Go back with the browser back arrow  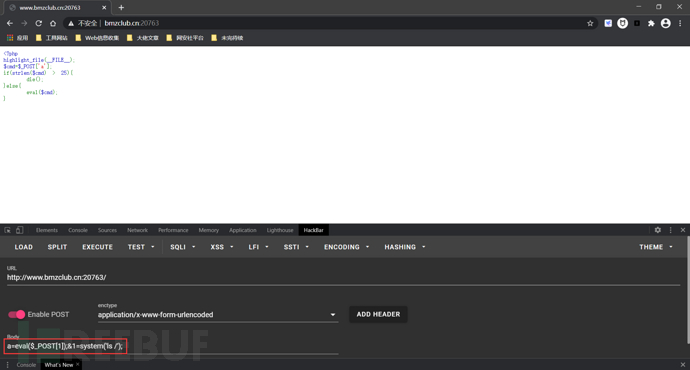click(10, 23)
